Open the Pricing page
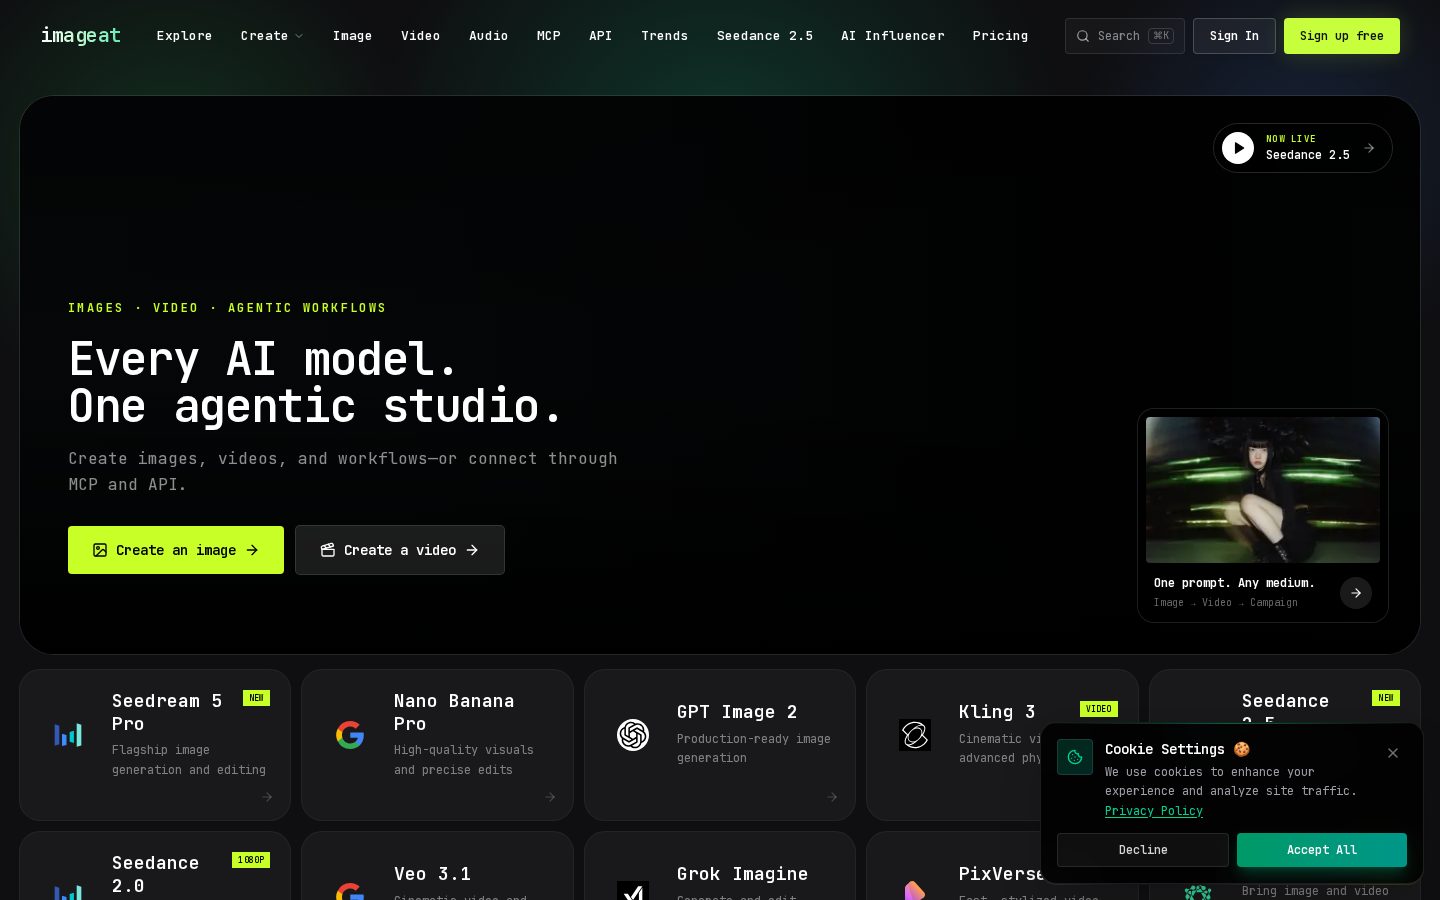 [1000, 36]
